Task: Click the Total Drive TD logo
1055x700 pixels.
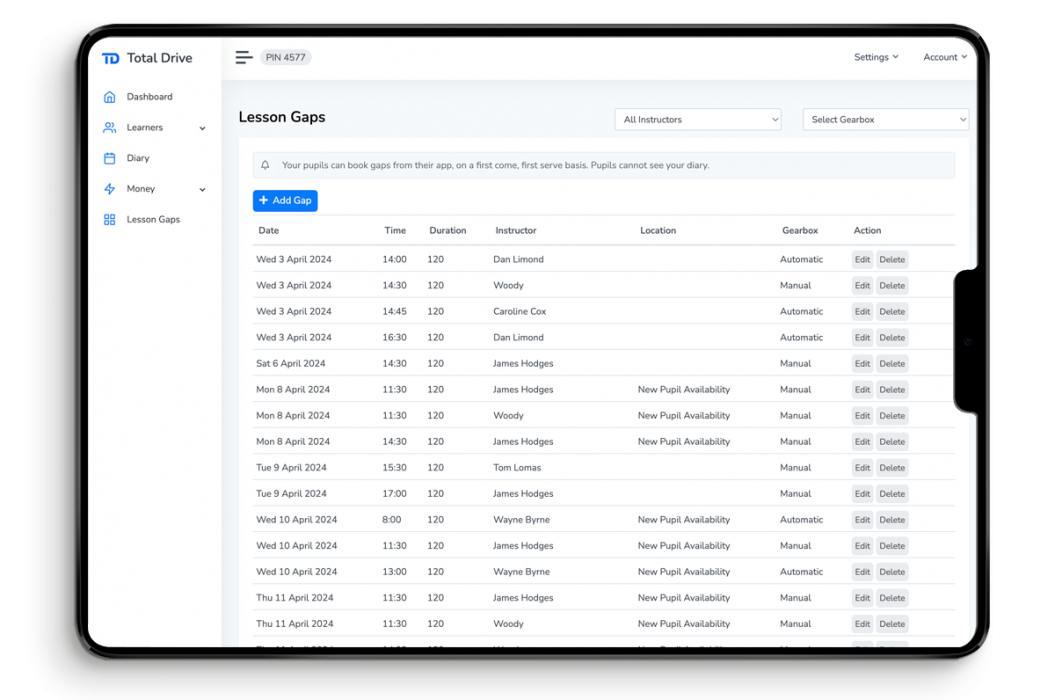Action: point(111,57)
